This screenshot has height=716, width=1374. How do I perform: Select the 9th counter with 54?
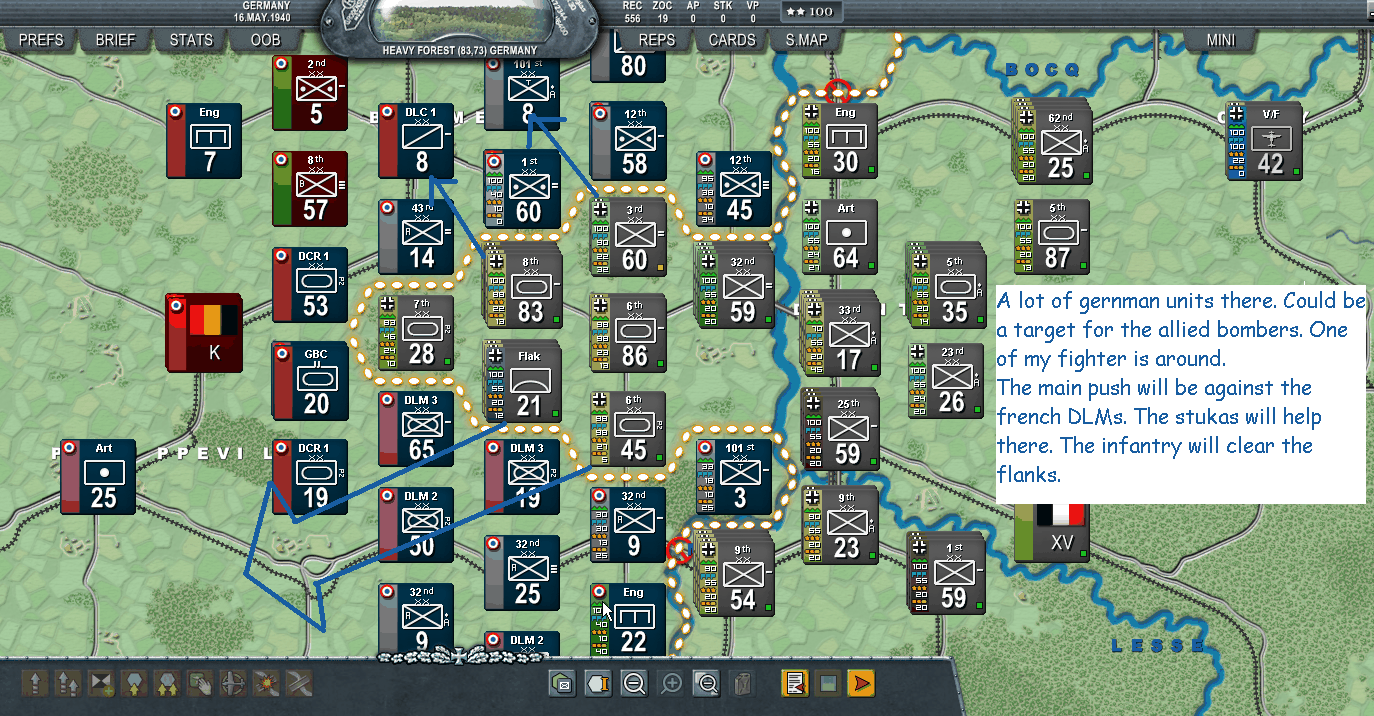click(733, 573)
